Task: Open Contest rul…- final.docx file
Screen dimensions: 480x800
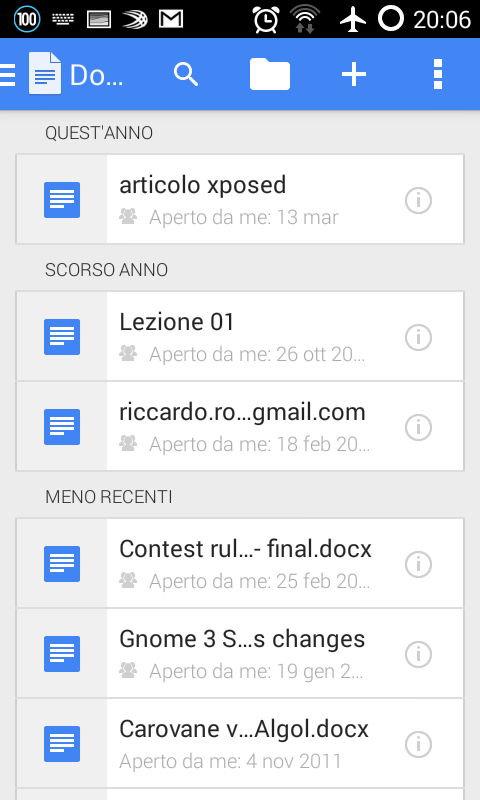Action: pos(240,564)
